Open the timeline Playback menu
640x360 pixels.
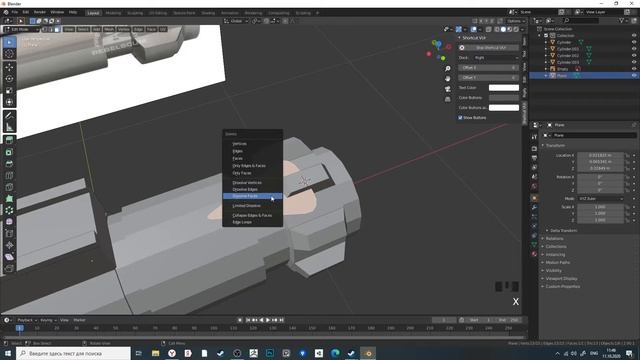(27, 320)
